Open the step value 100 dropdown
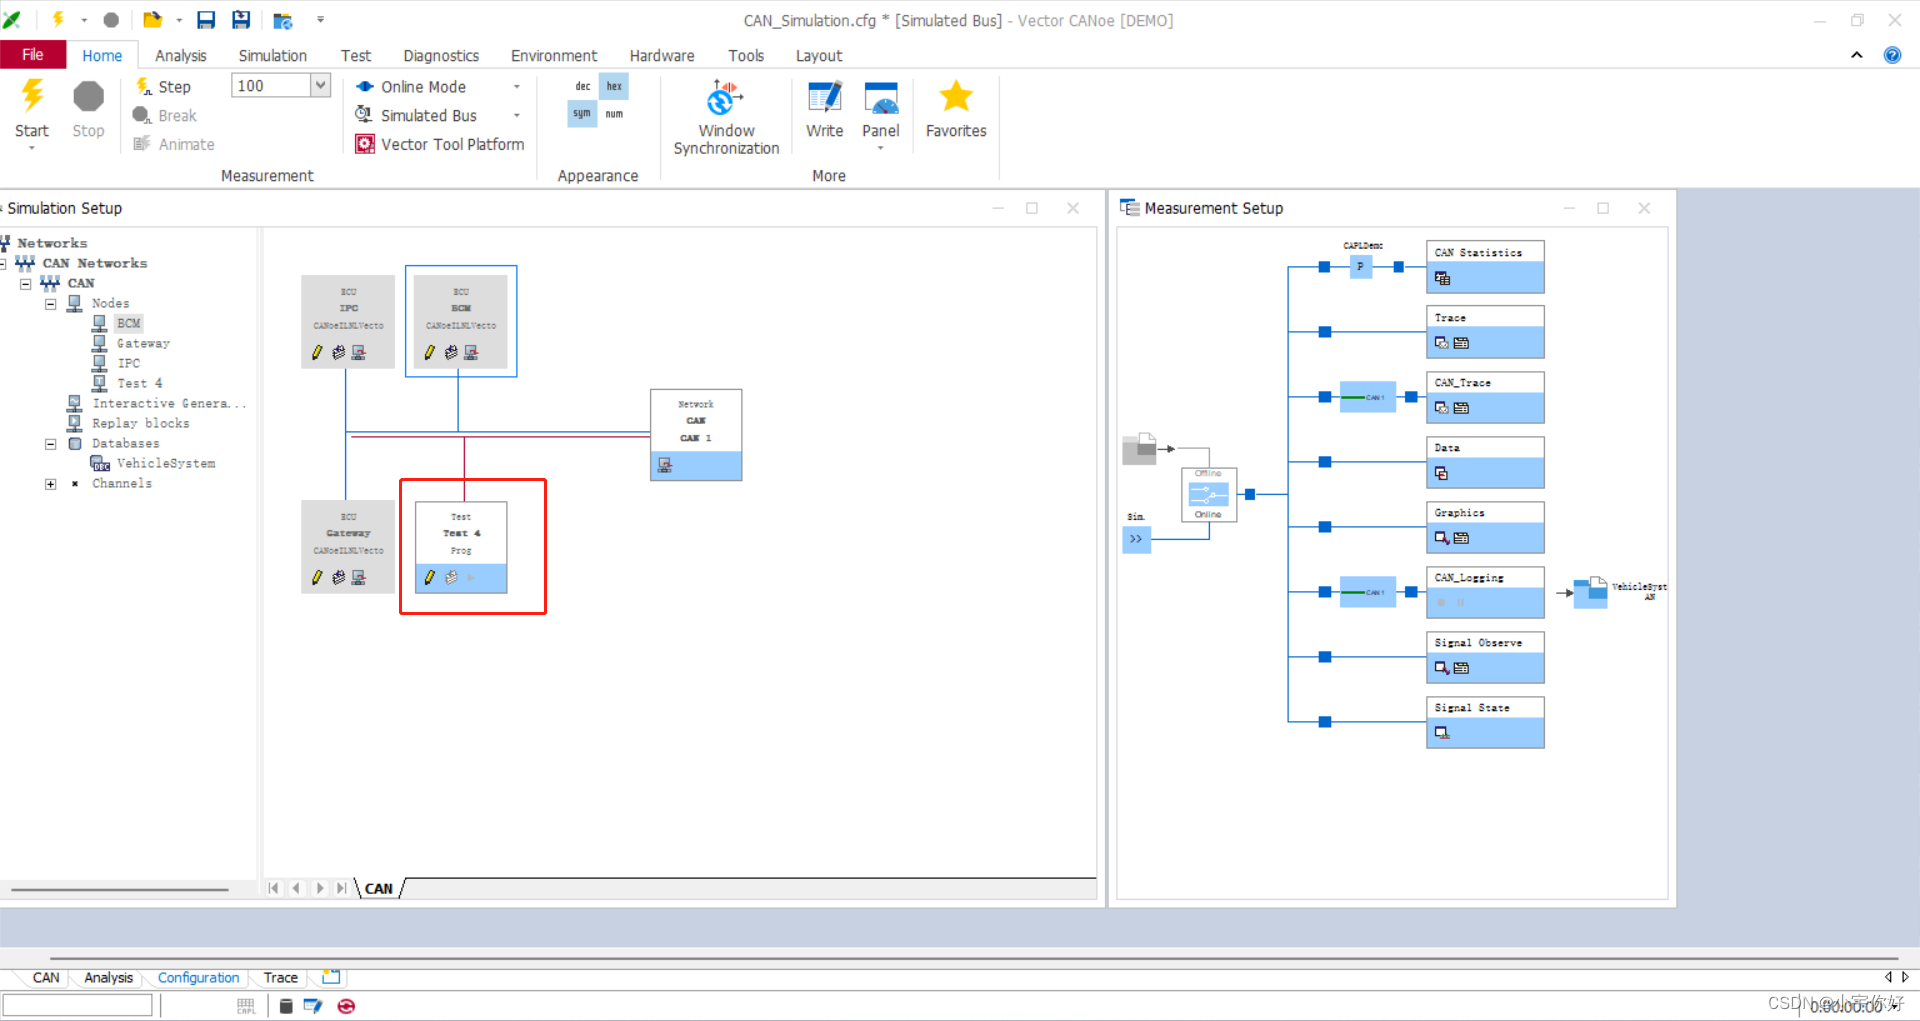The width and height of the screenshot is (1920, 1021). tap(320, 86)
